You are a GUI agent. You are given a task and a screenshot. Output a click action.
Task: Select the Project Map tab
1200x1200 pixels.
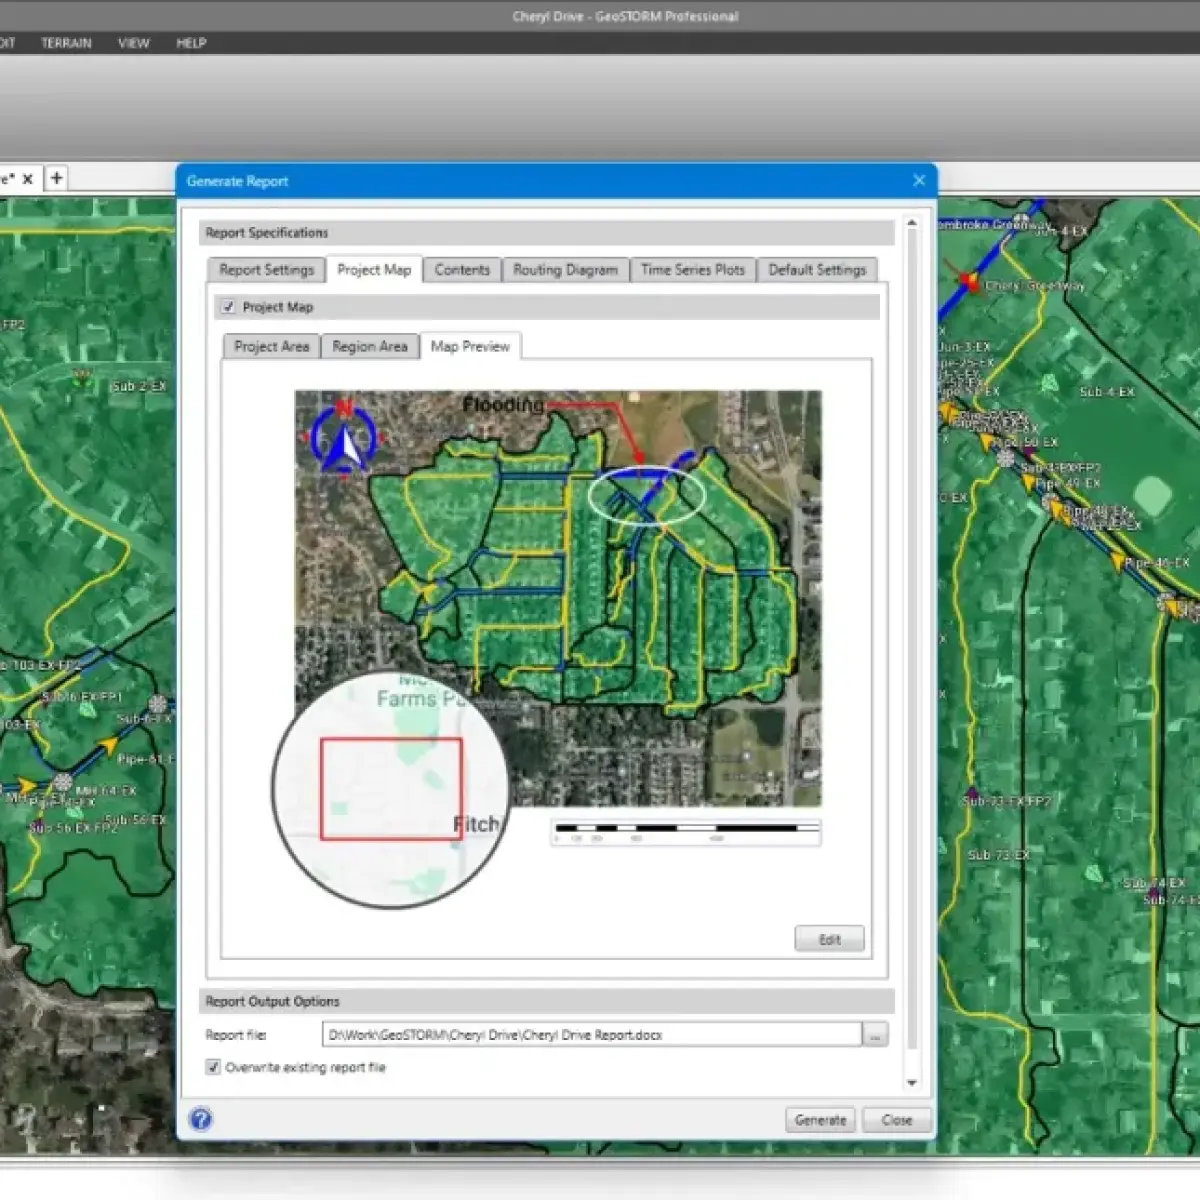pos(374,269)
